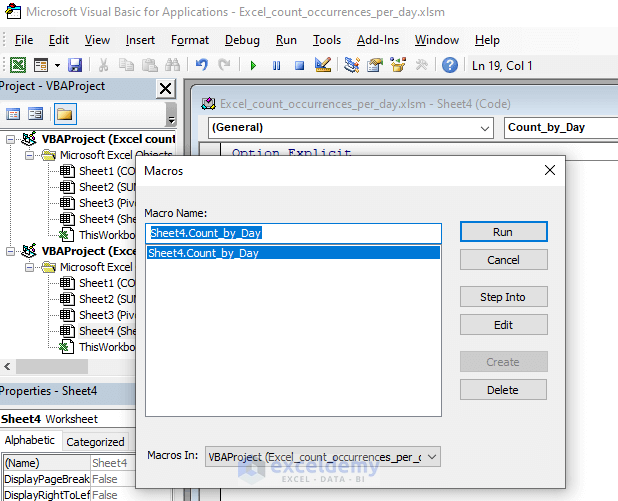Open Properties Window toolbar icon

[375, 65]
